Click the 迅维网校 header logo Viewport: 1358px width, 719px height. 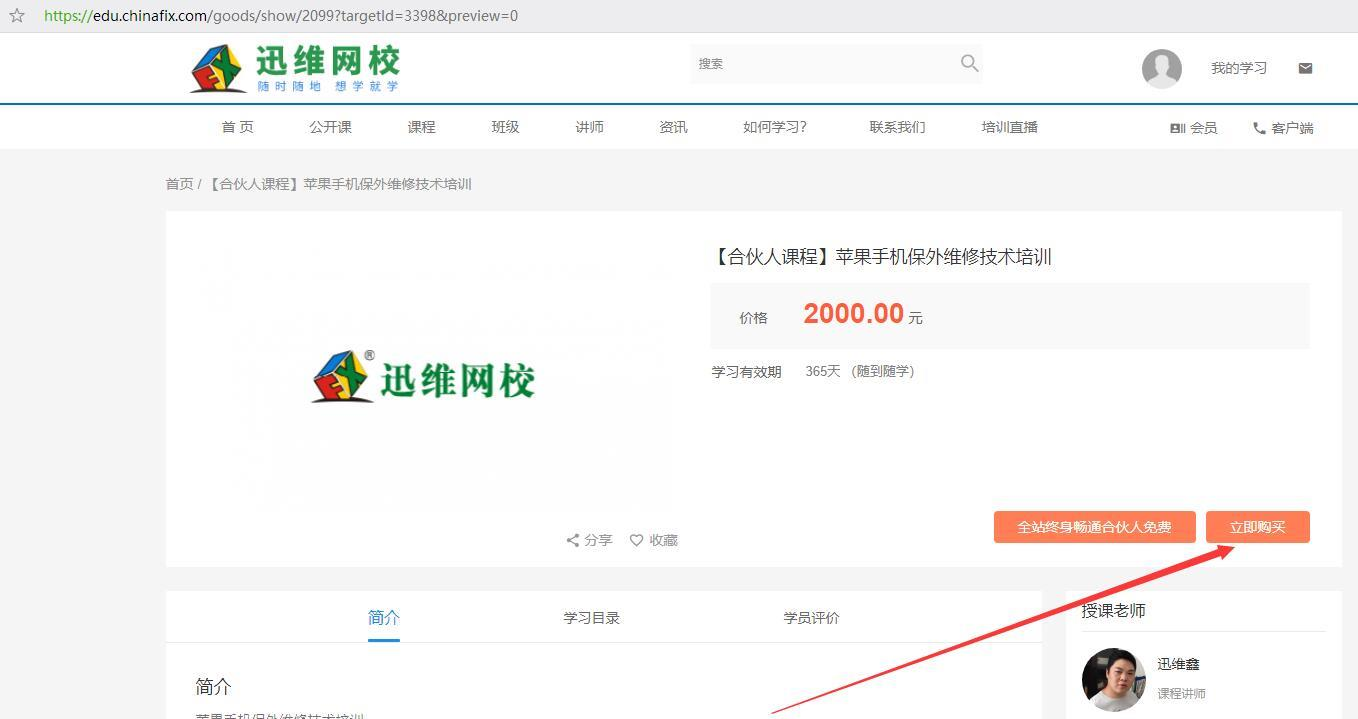coord(295,68)
